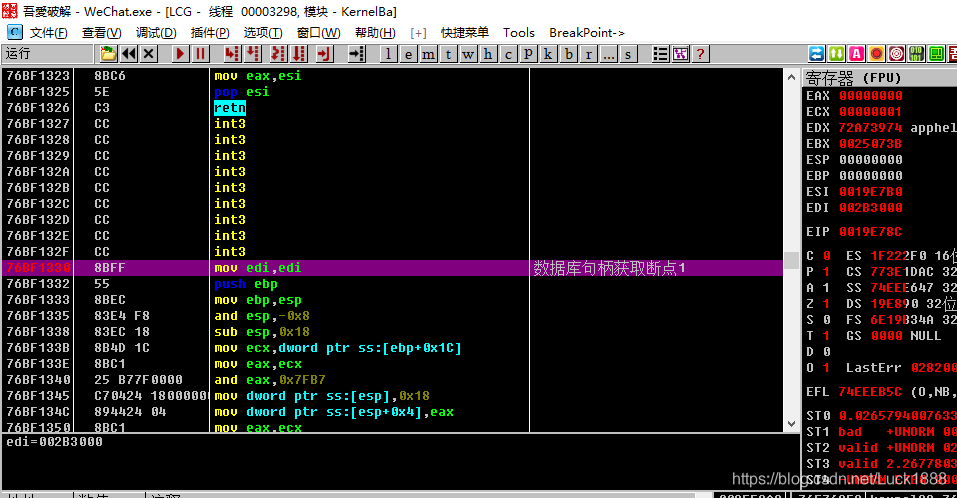Open Memory map with 'm' button
This screenshot has height=498, width=957.
click(x=428, y=54)
